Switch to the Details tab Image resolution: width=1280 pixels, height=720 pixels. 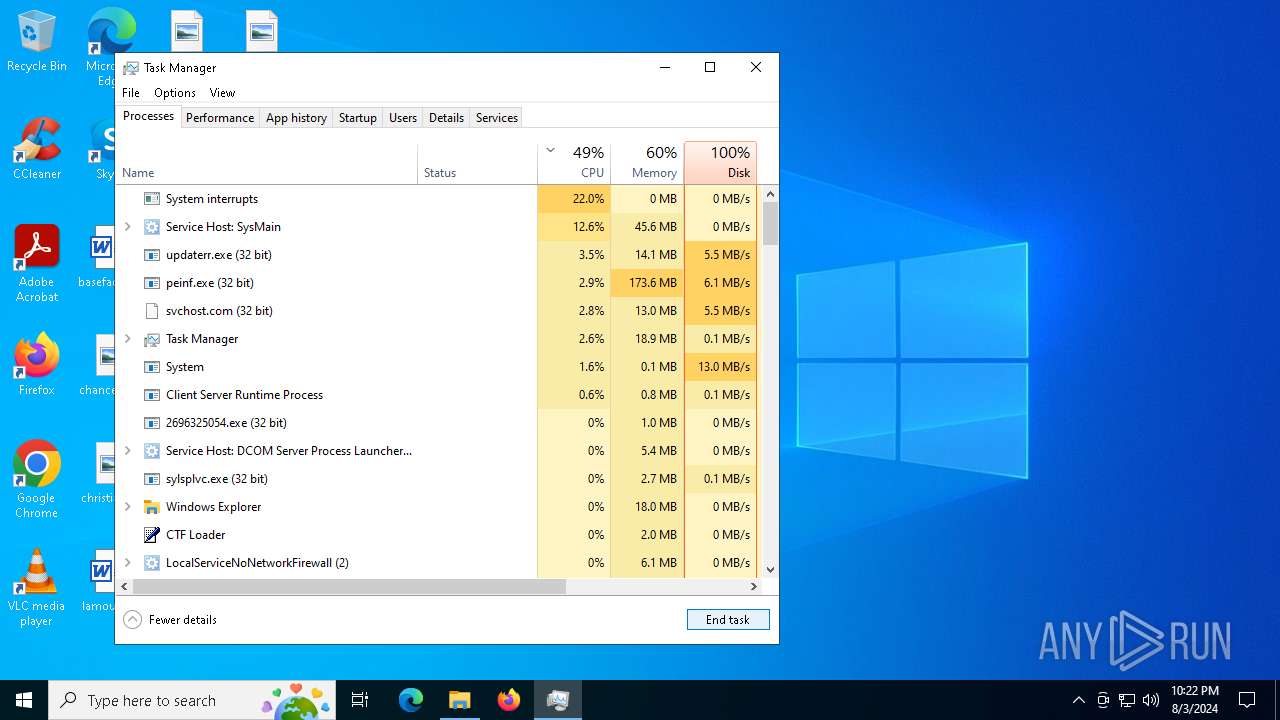click(x=446, y=118)
